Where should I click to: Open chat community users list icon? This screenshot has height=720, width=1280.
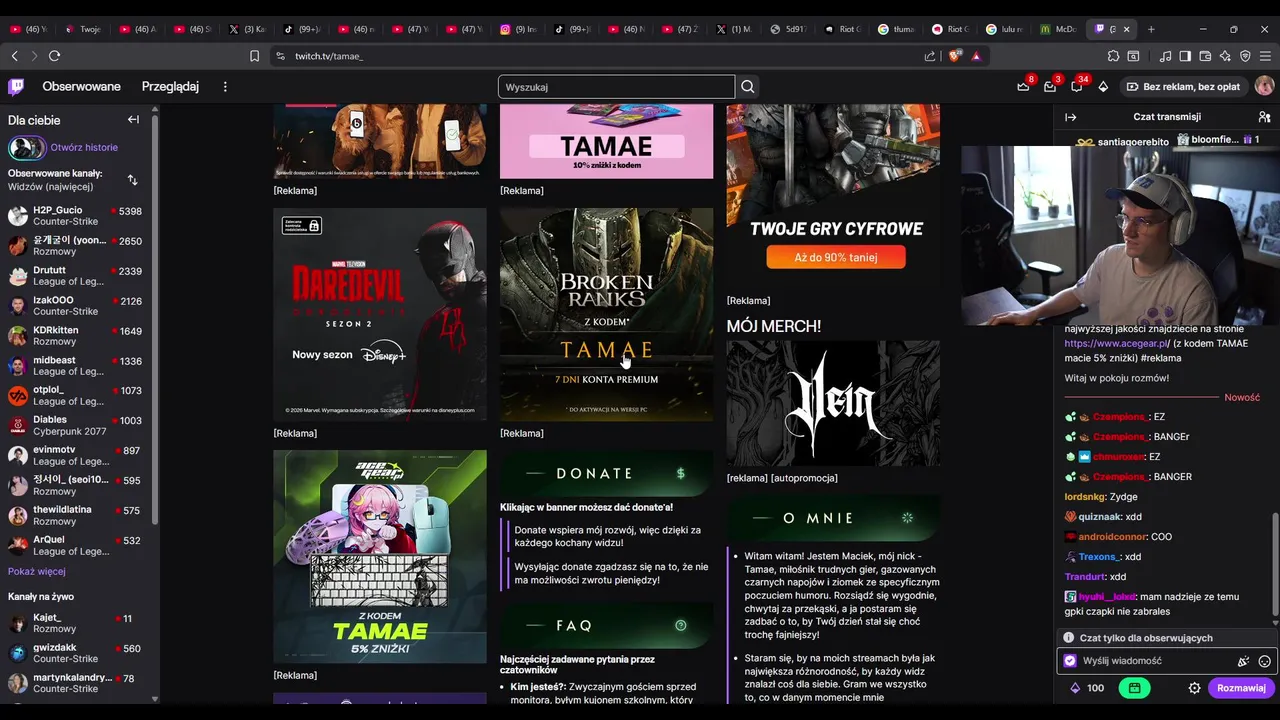[1264, 117]
